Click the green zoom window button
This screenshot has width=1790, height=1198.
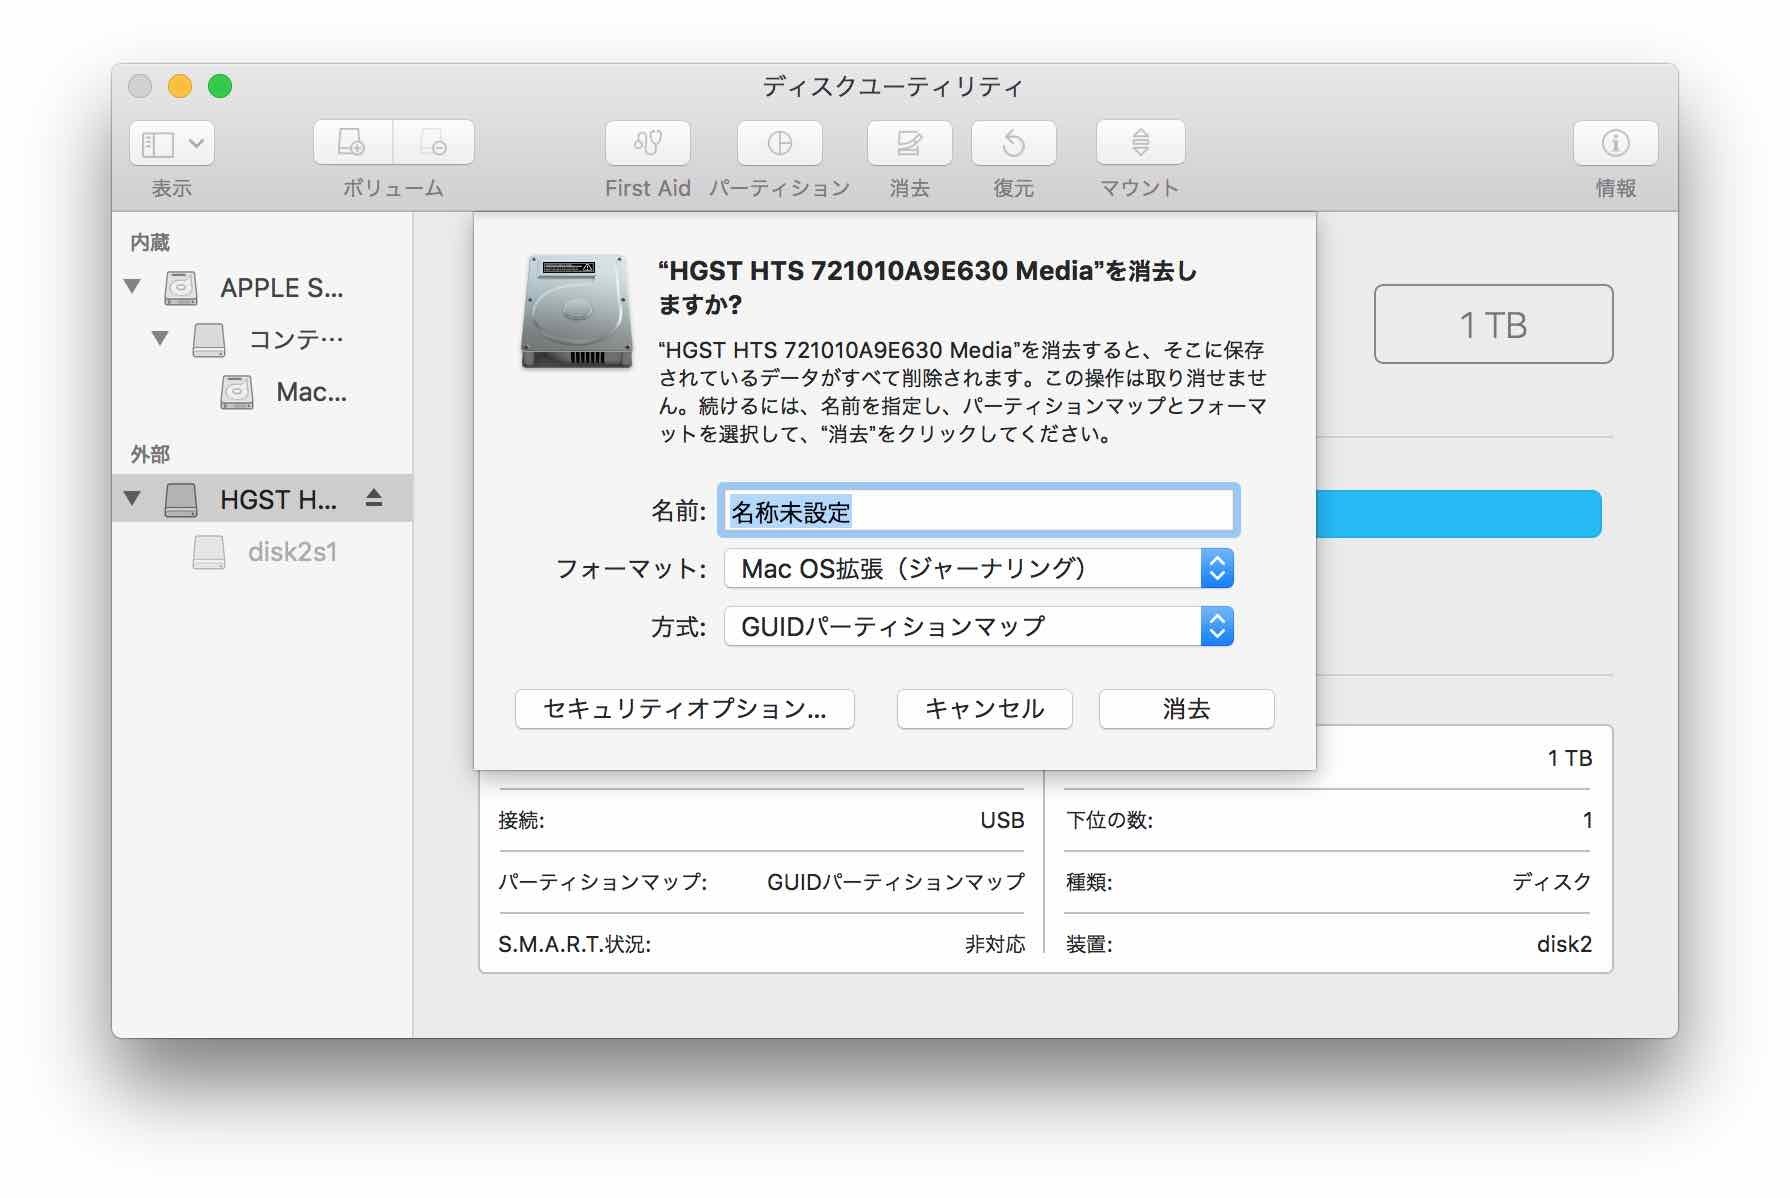click(220, 86)
